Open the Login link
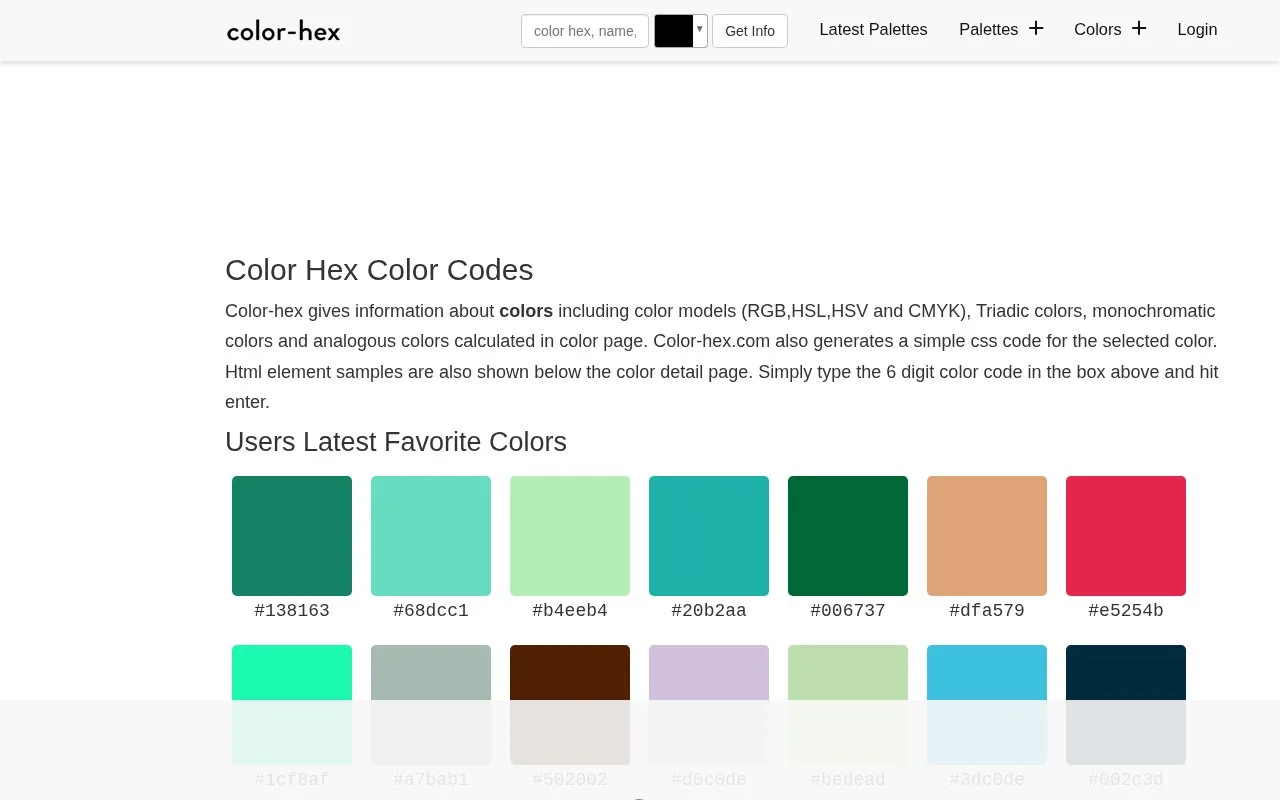 (x=1197, y=30)
